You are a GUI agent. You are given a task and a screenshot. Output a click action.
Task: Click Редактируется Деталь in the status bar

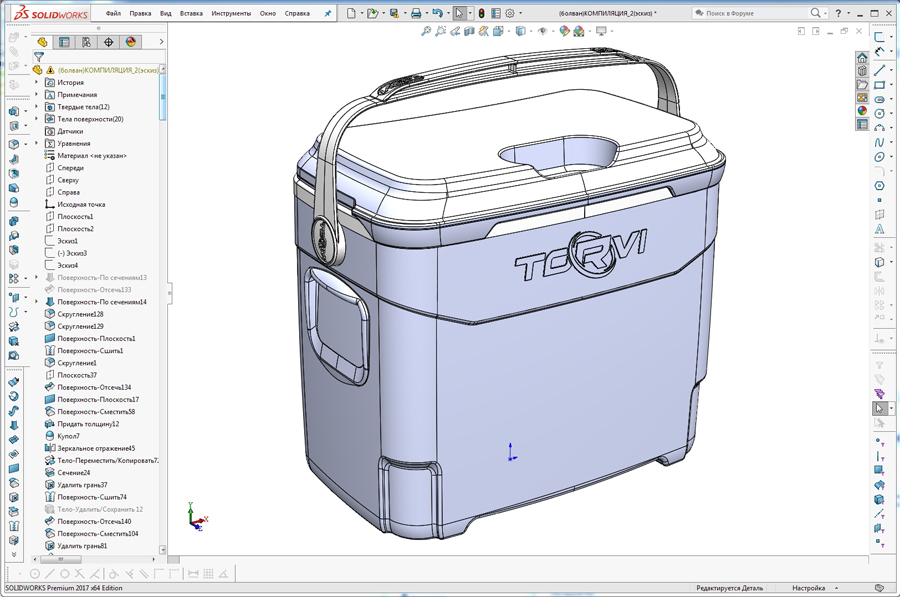(728, 587)
